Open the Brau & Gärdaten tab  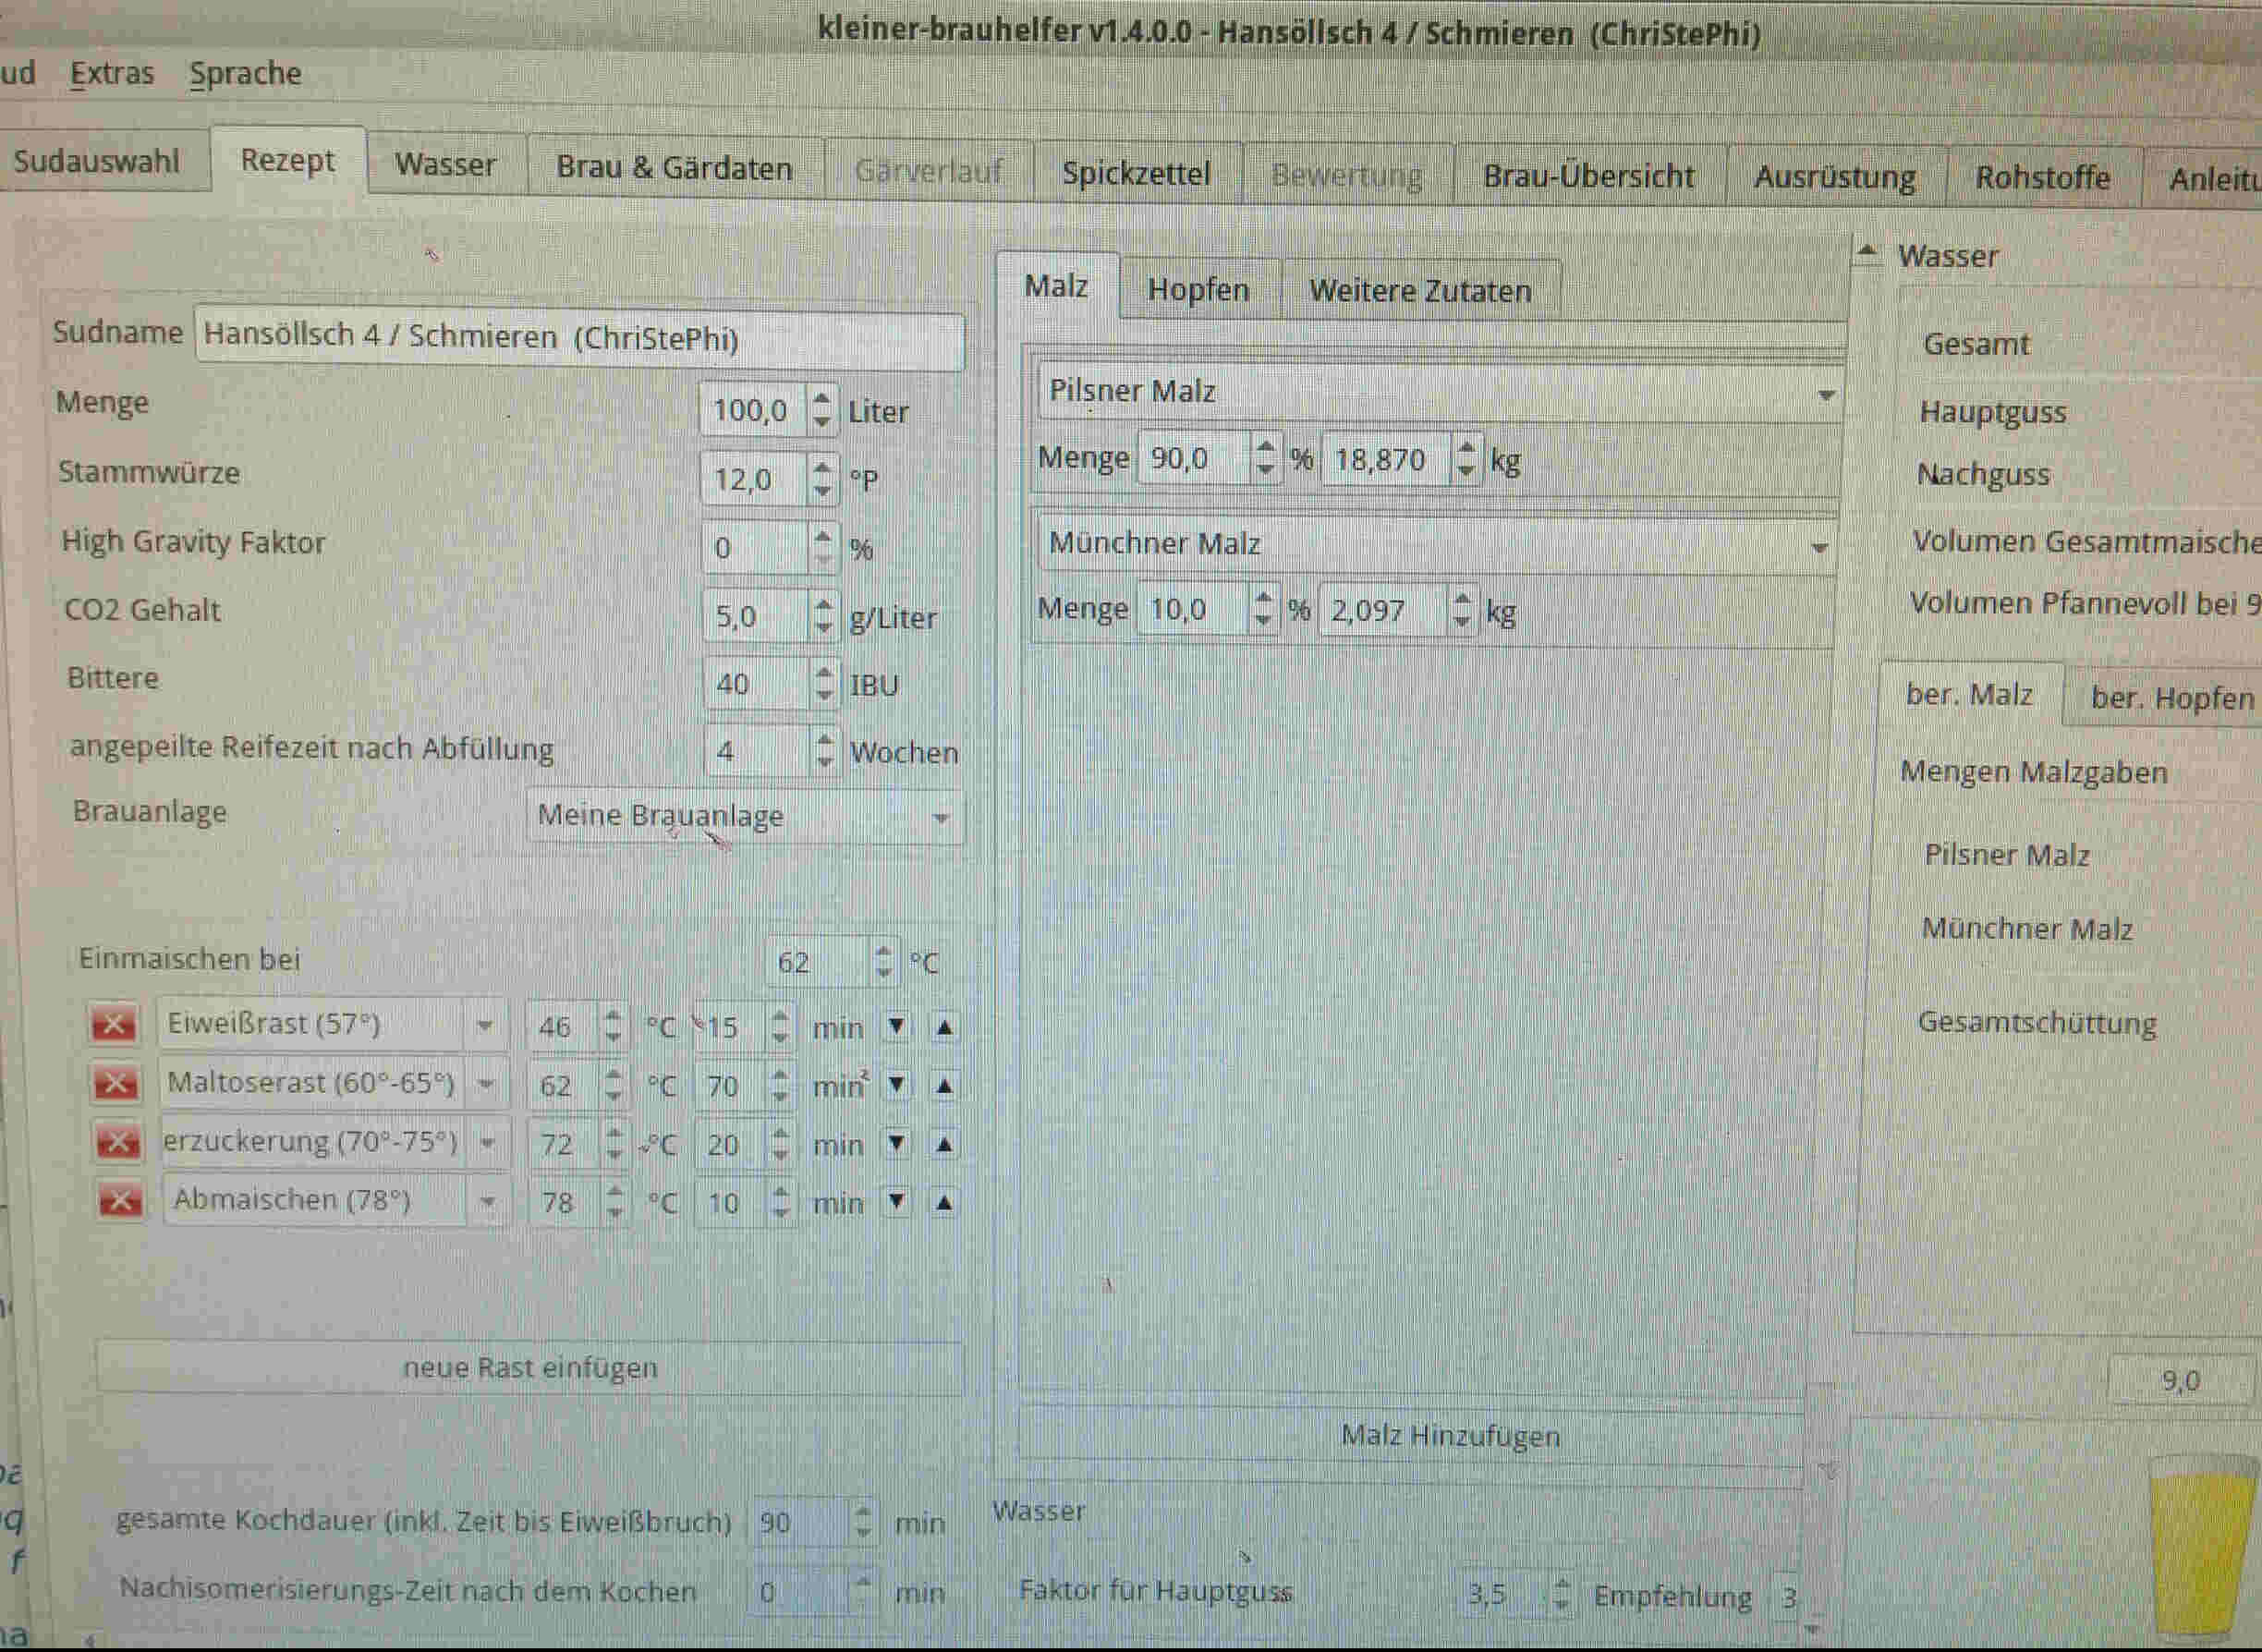(674, 168)
